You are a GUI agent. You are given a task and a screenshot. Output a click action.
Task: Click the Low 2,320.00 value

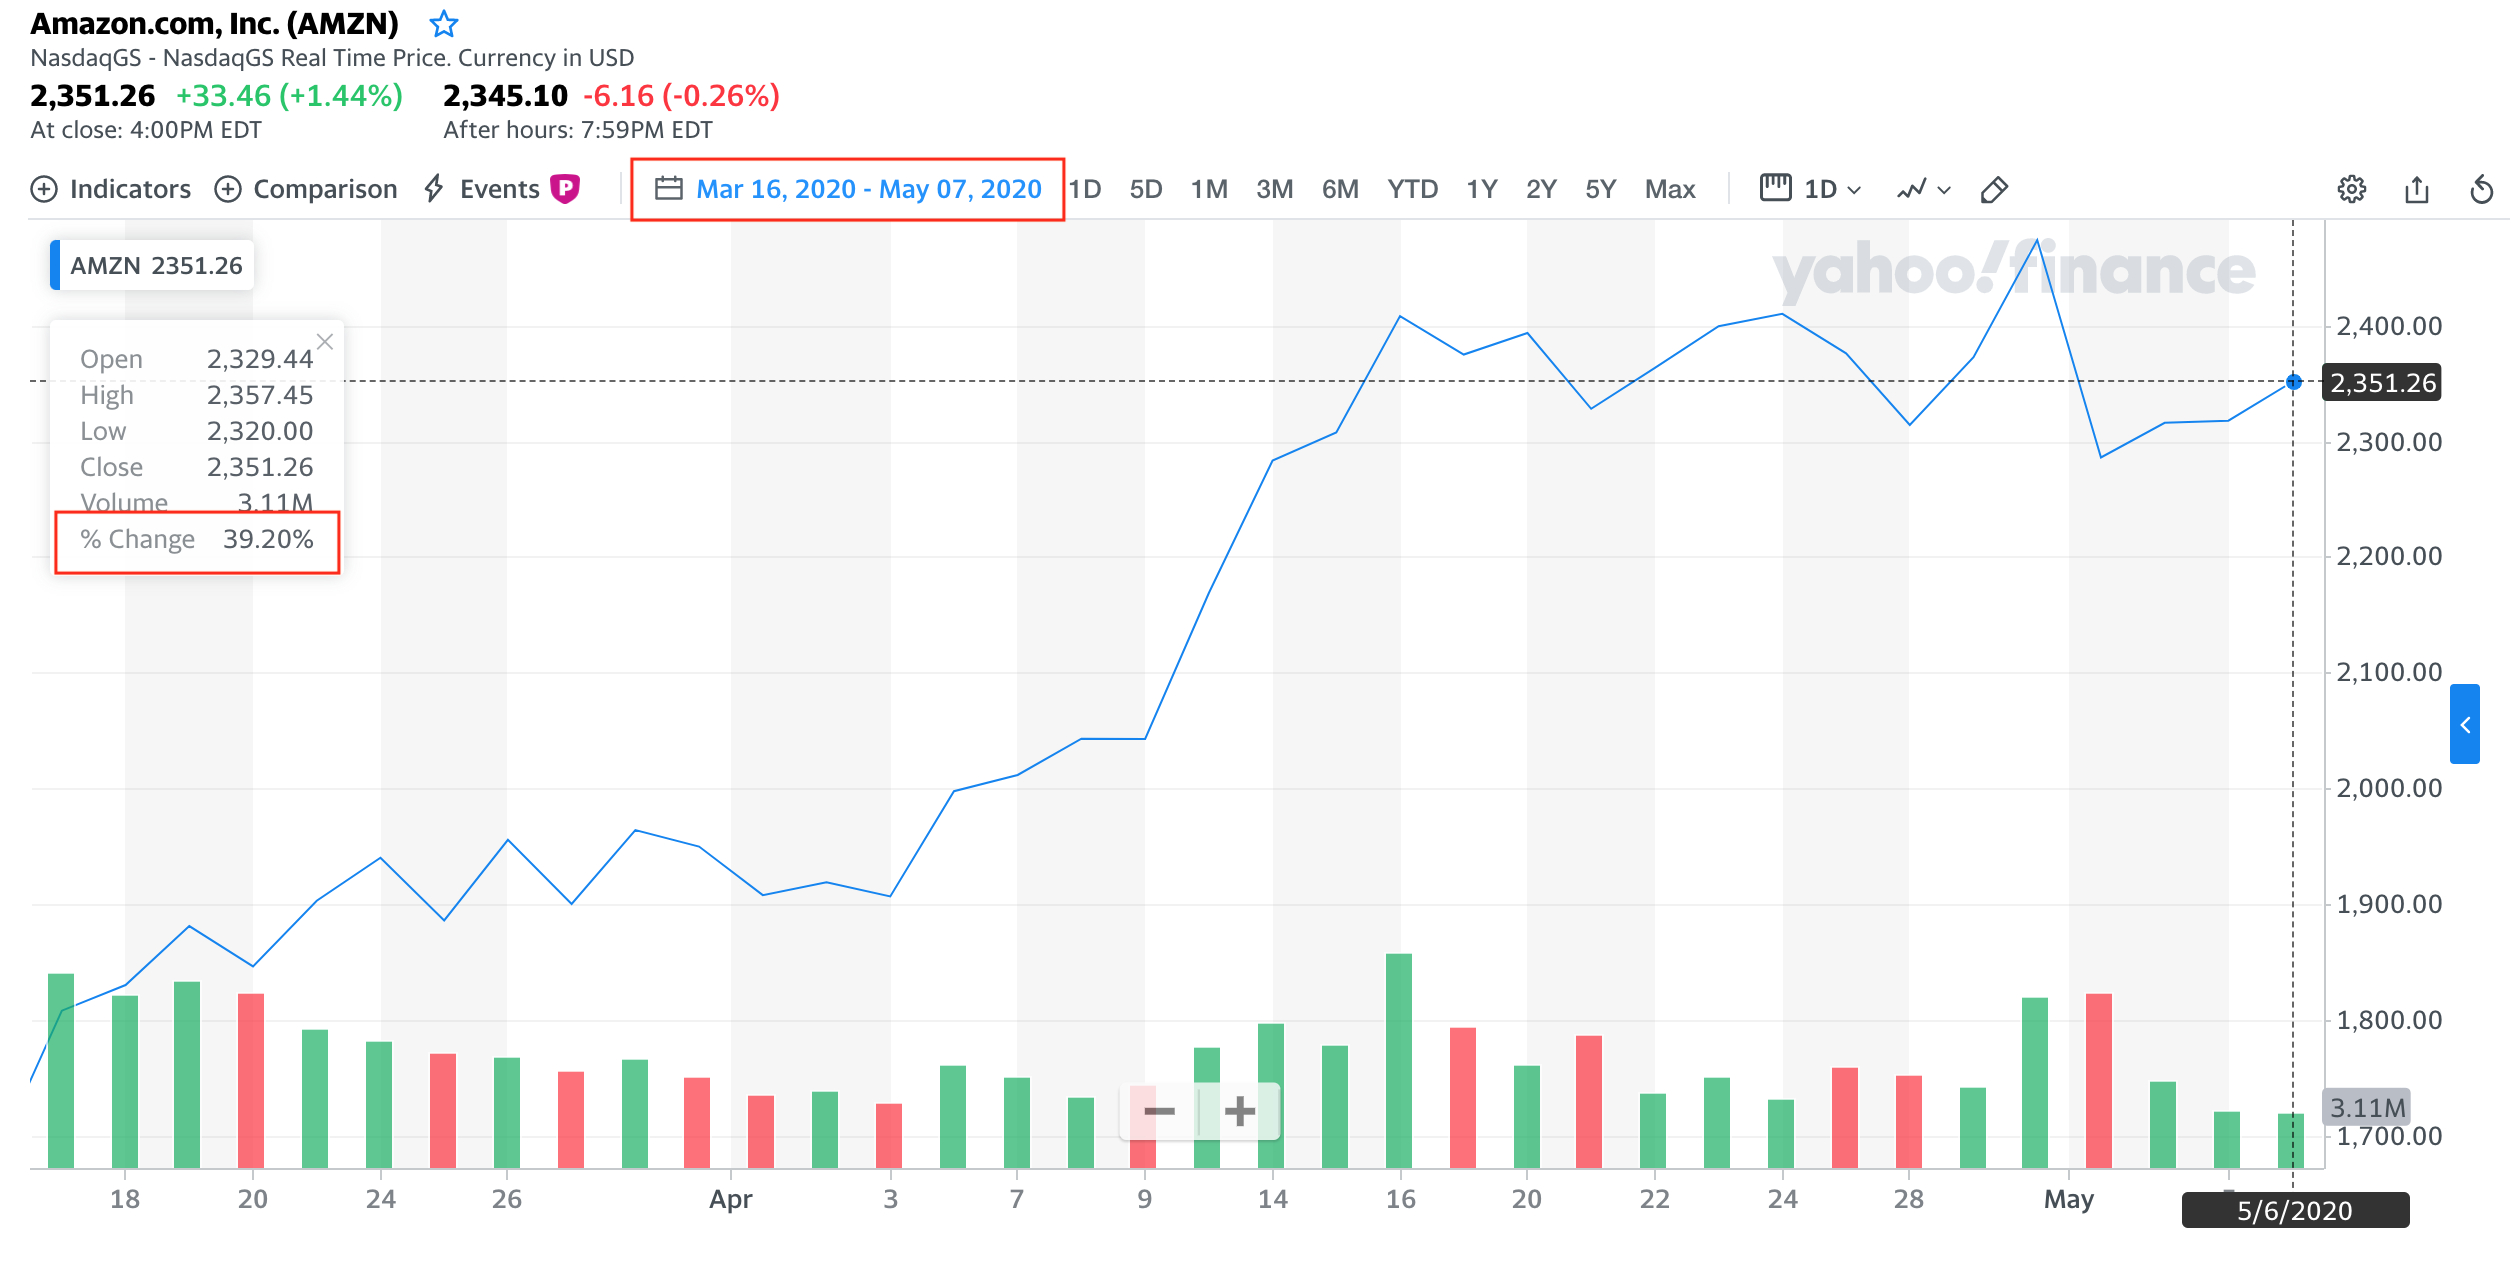260,431
